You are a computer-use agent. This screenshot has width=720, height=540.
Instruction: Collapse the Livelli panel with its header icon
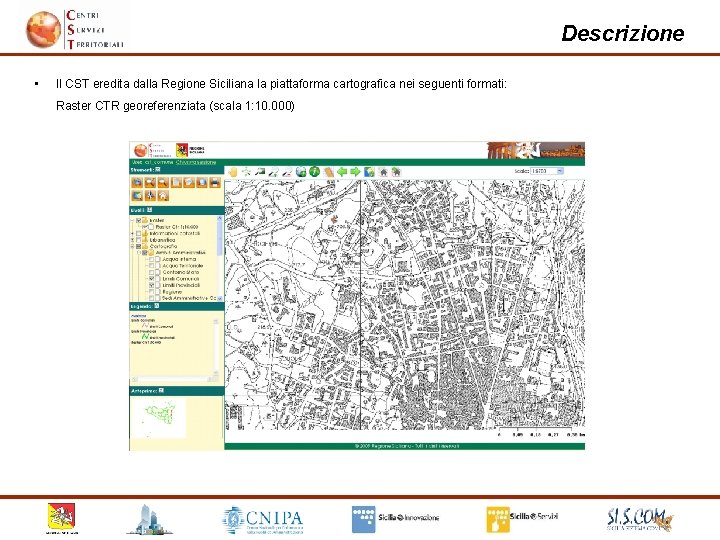click(x=150, y=210)
